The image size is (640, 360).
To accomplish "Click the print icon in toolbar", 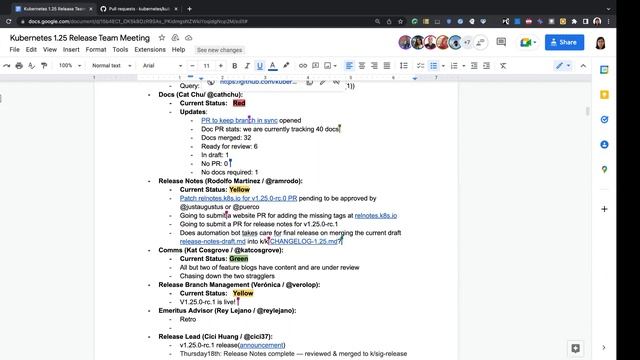I will [x=19, y=66].
